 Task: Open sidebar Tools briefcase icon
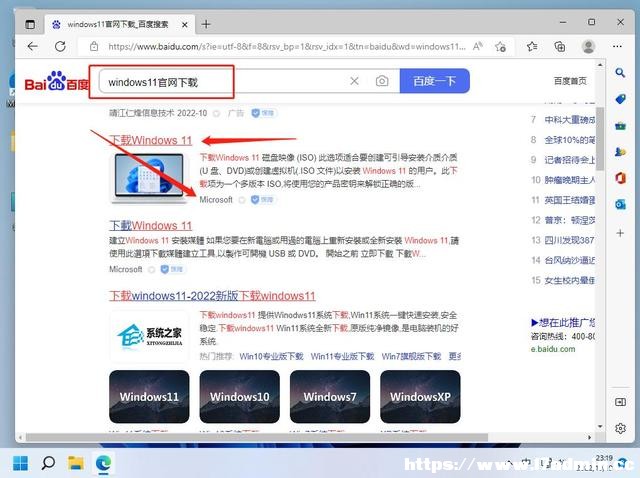pyautogui.click(x=620, y=126)
